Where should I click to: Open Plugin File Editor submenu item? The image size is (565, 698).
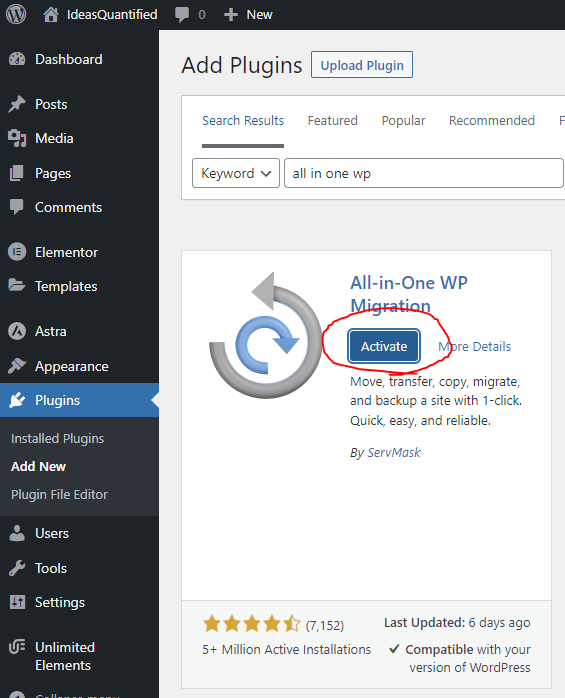pyautogui.click(x=59, y=495)
